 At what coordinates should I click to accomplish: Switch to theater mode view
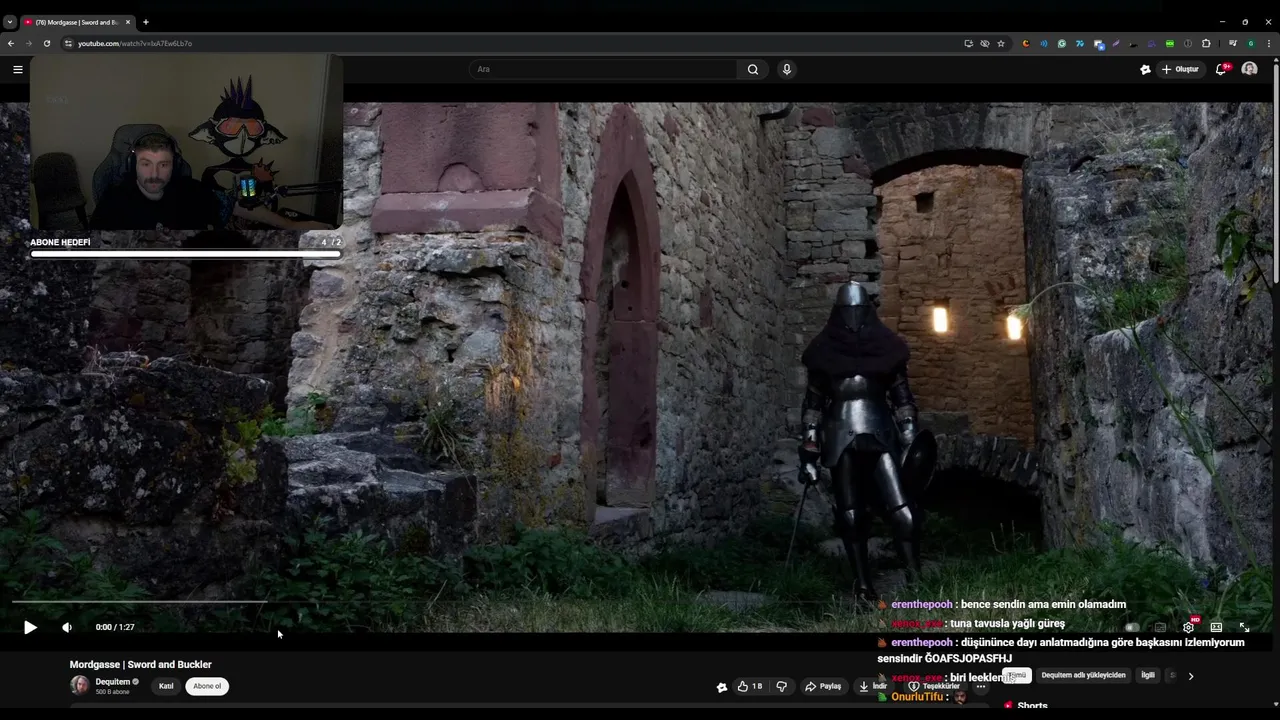pyautogui.click(x=1216, y=627)
